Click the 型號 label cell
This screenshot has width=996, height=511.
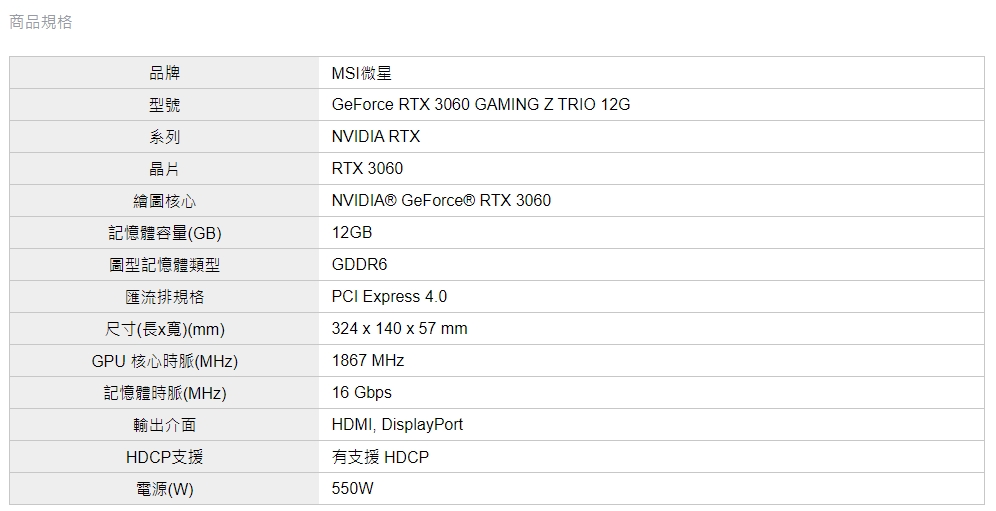point(165,105)
